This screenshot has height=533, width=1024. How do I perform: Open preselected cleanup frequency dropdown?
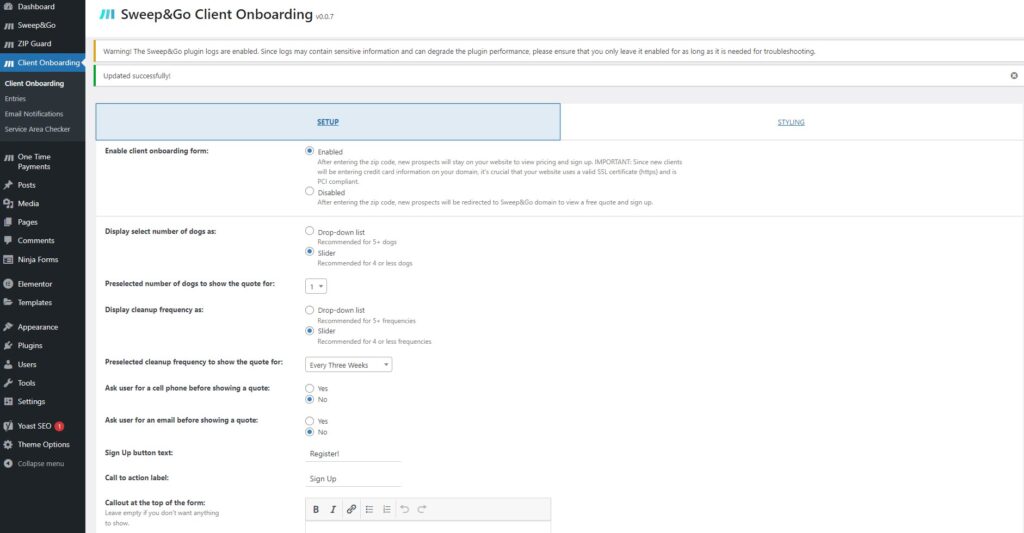click(x=348, y=365)
